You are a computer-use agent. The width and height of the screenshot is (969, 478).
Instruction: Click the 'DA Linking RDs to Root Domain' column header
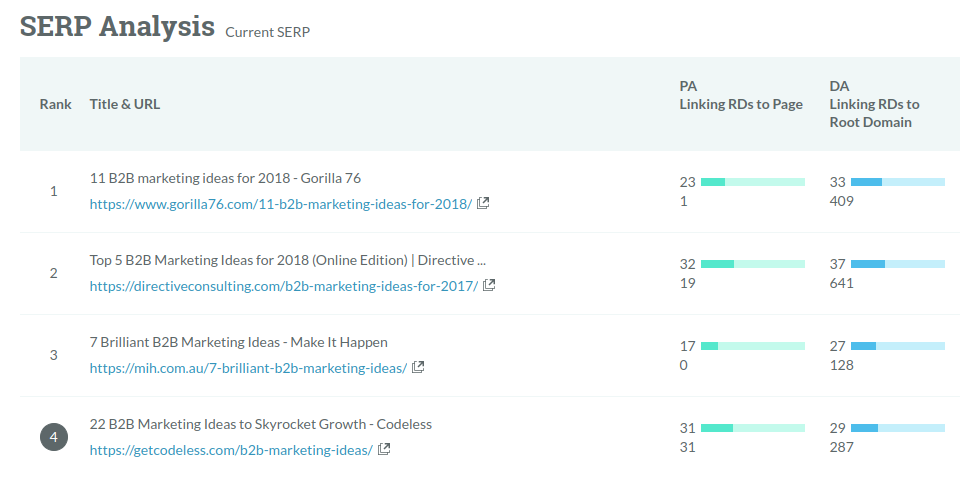point(874,104)
